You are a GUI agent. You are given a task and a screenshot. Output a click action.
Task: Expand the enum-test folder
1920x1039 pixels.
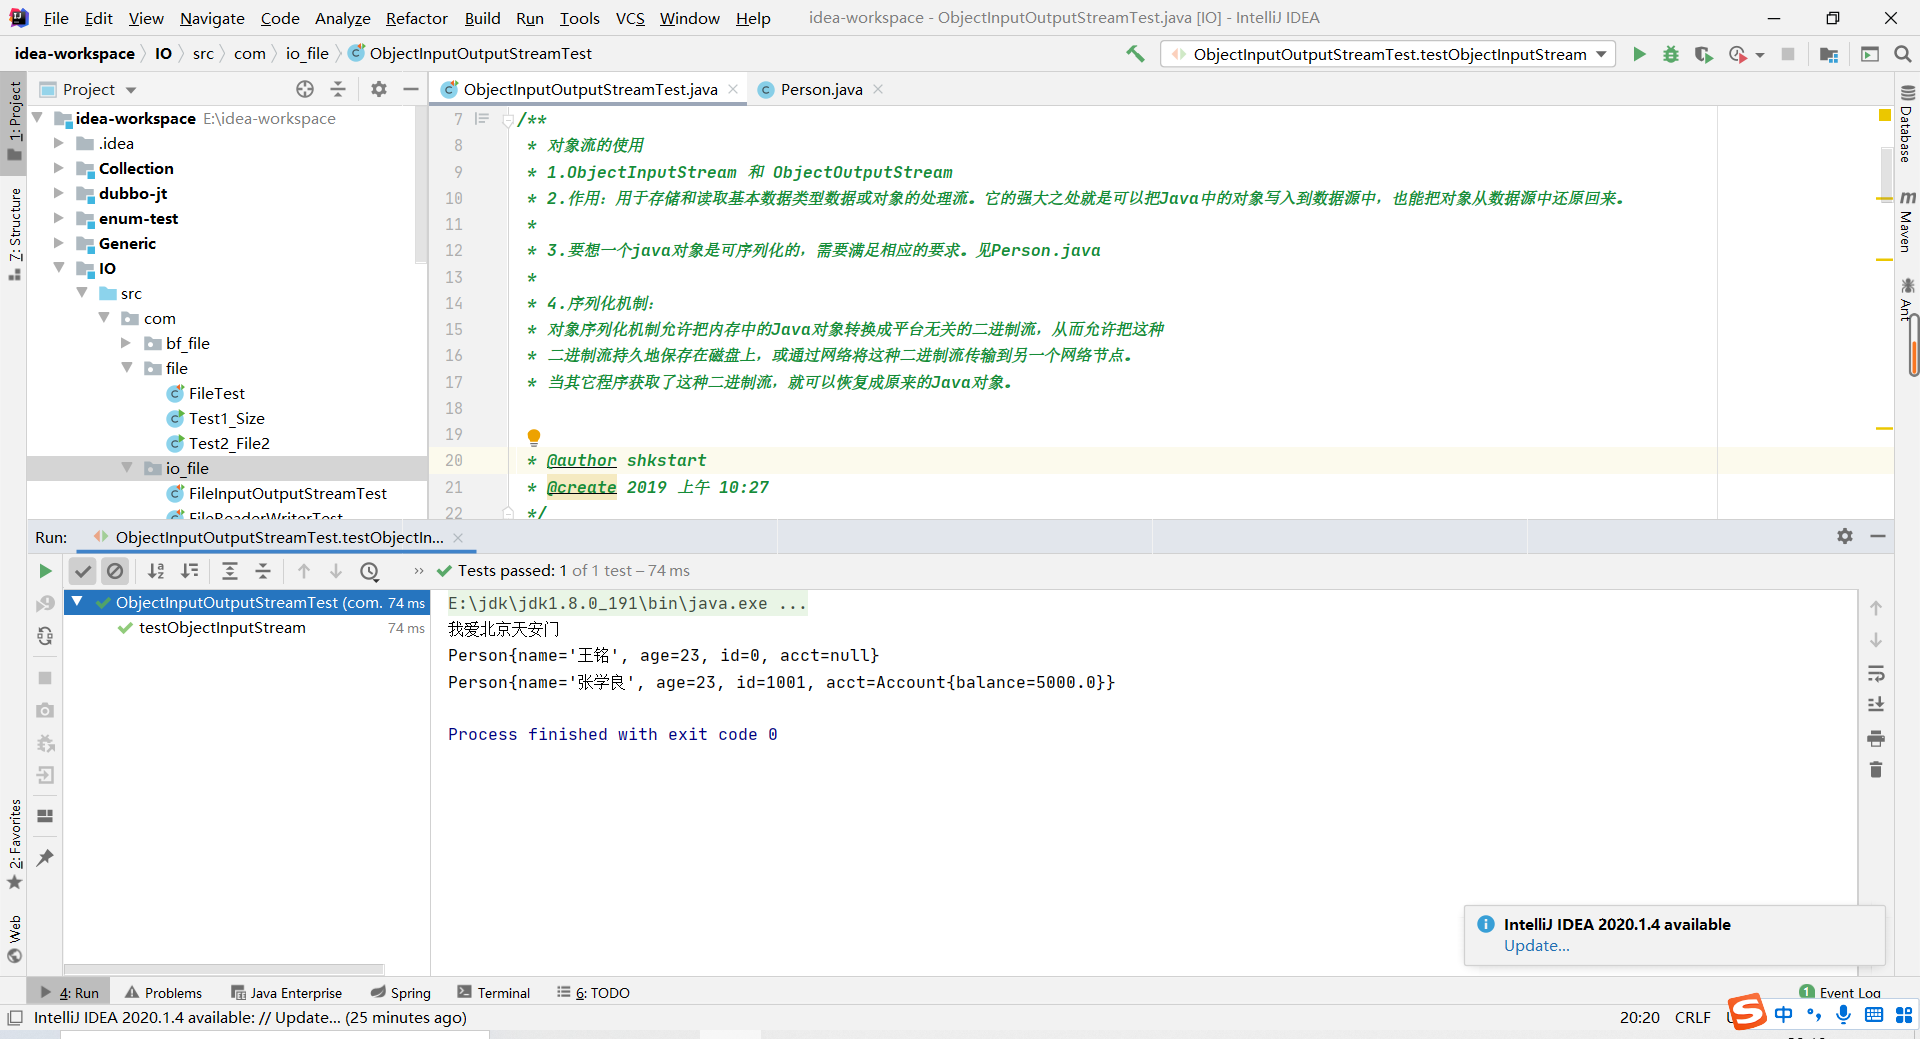pyautogui.click(x=59, y=218)
